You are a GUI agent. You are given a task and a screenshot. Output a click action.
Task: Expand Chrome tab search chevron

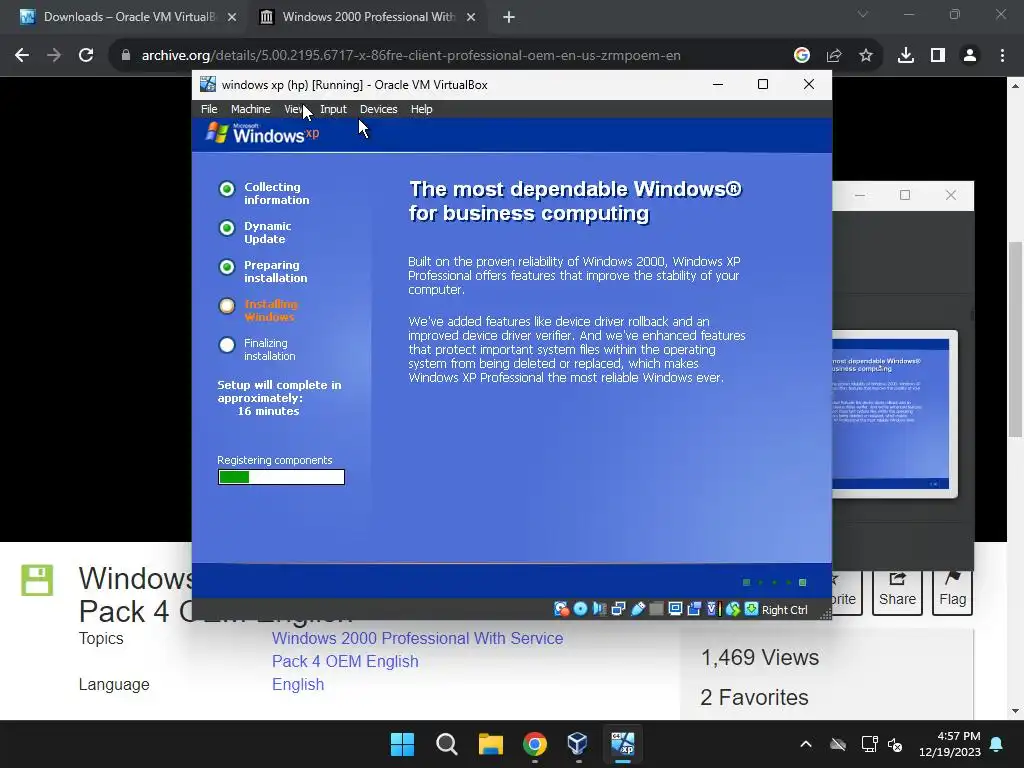click(863, 14)
